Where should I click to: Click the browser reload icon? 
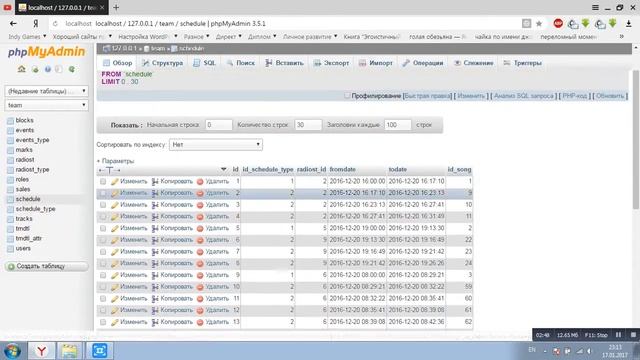tap(55, 24)
